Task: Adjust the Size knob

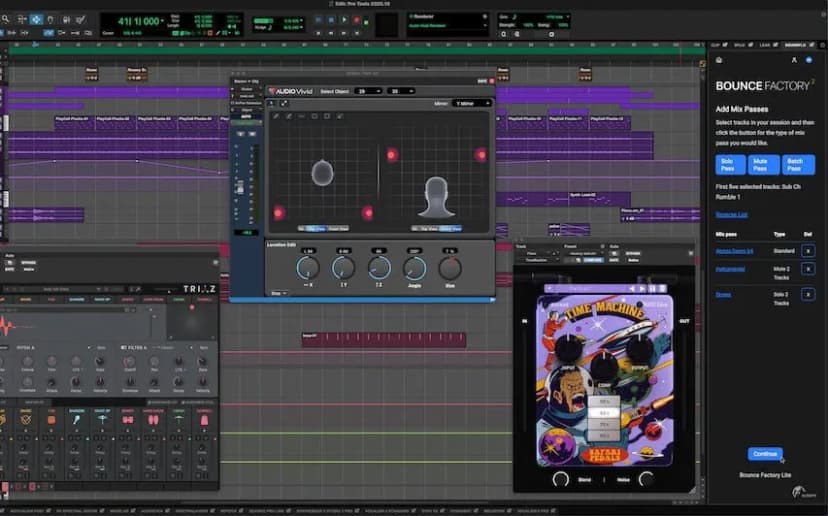Action: [450, 268]
